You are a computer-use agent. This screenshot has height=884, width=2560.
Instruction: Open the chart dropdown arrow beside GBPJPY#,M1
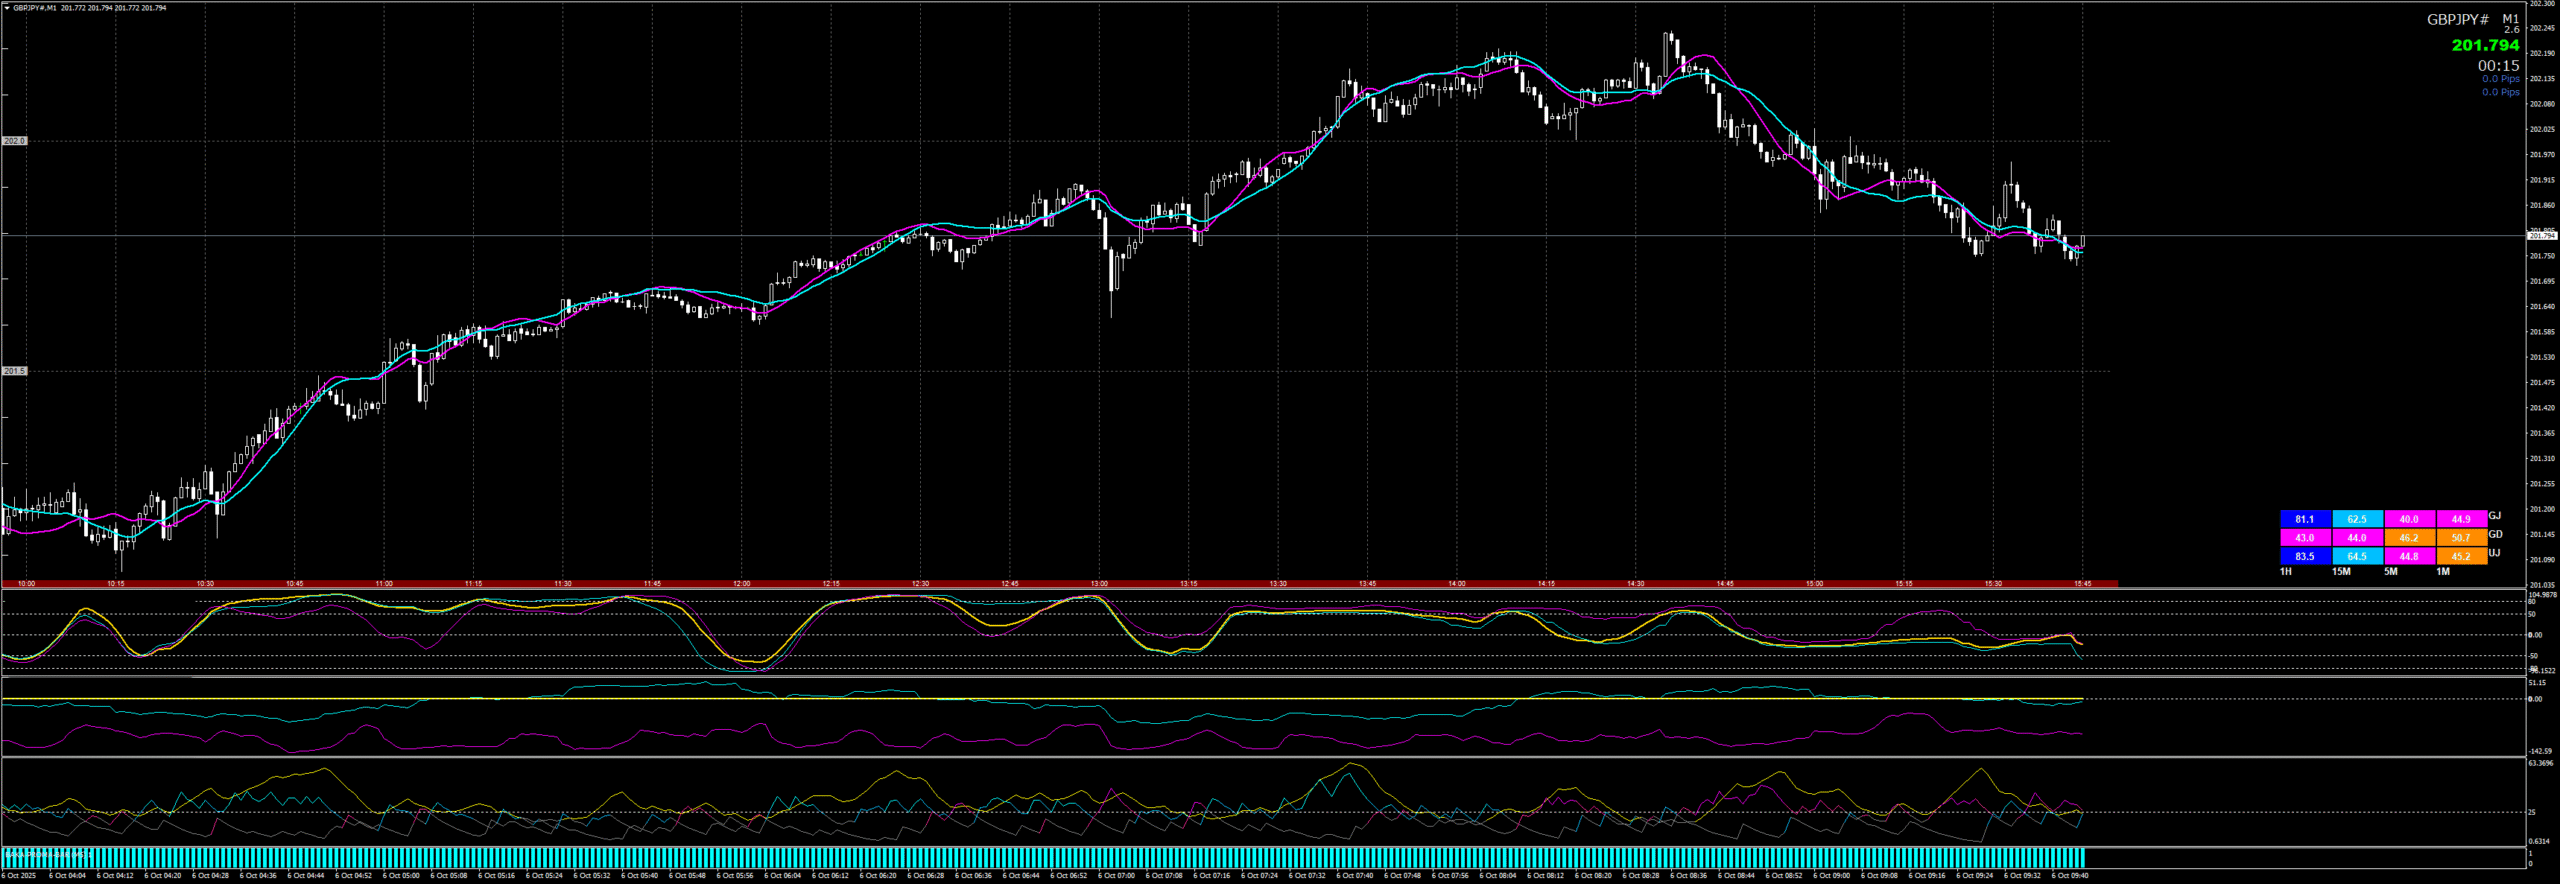click(x=6, y=8)
